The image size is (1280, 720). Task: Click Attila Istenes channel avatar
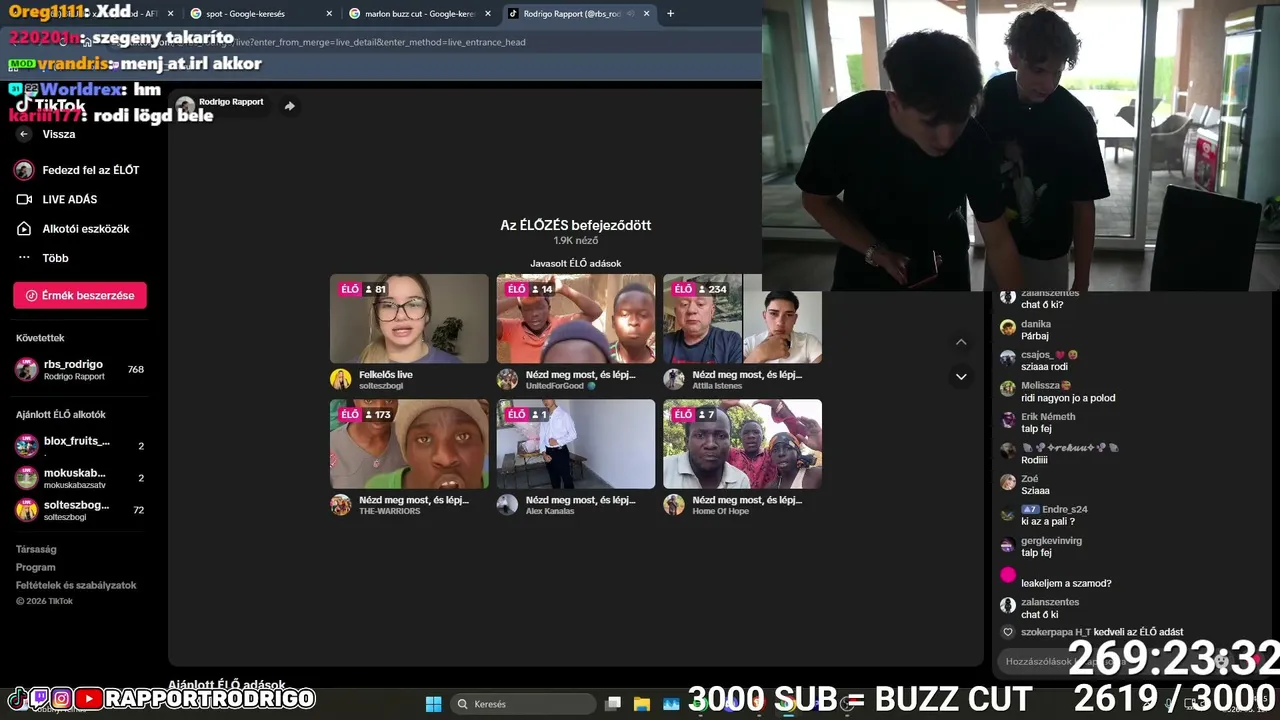coord(674,379)
